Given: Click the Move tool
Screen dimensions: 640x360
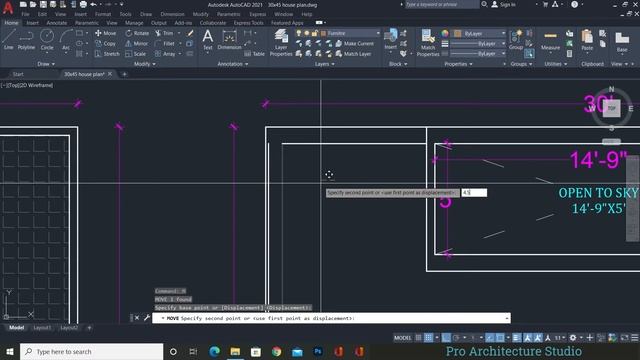Looking at the screenshot, I should [x=105, y=33].
